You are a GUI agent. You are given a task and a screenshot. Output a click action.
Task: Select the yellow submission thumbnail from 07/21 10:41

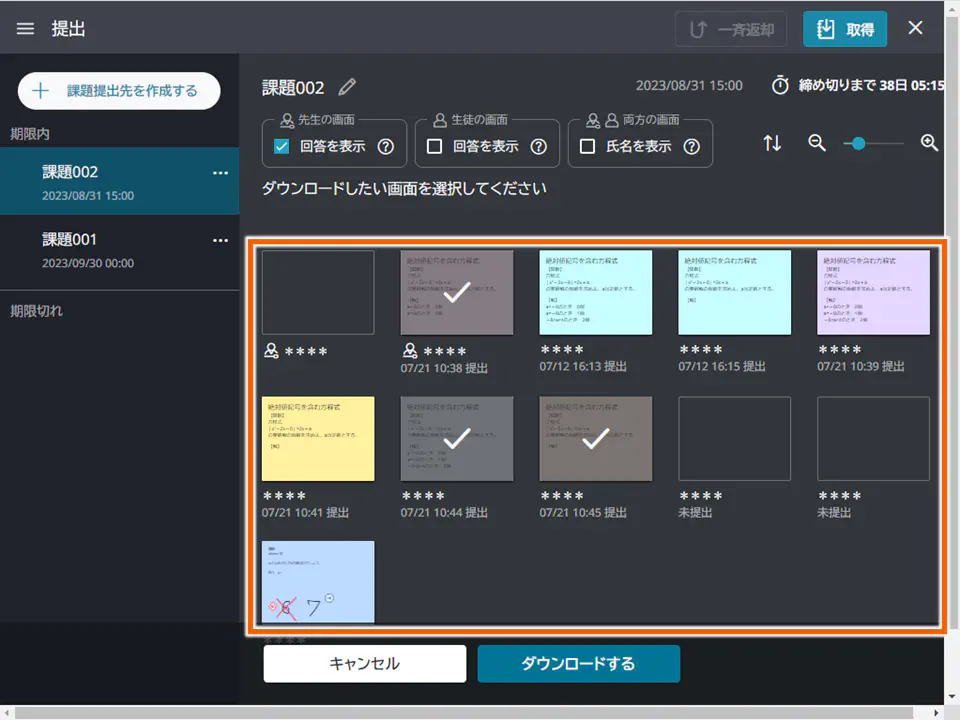(x=318, y=438)
